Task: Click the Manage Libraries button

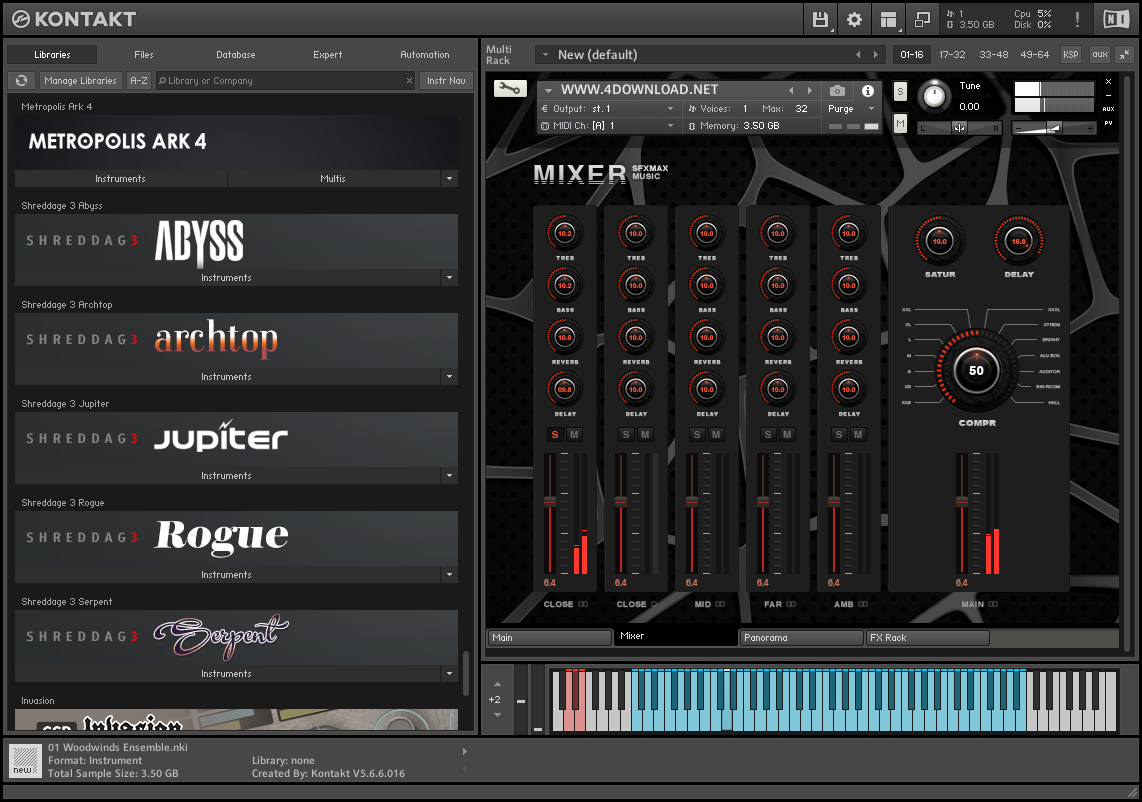Action: (x=80, y=81)
